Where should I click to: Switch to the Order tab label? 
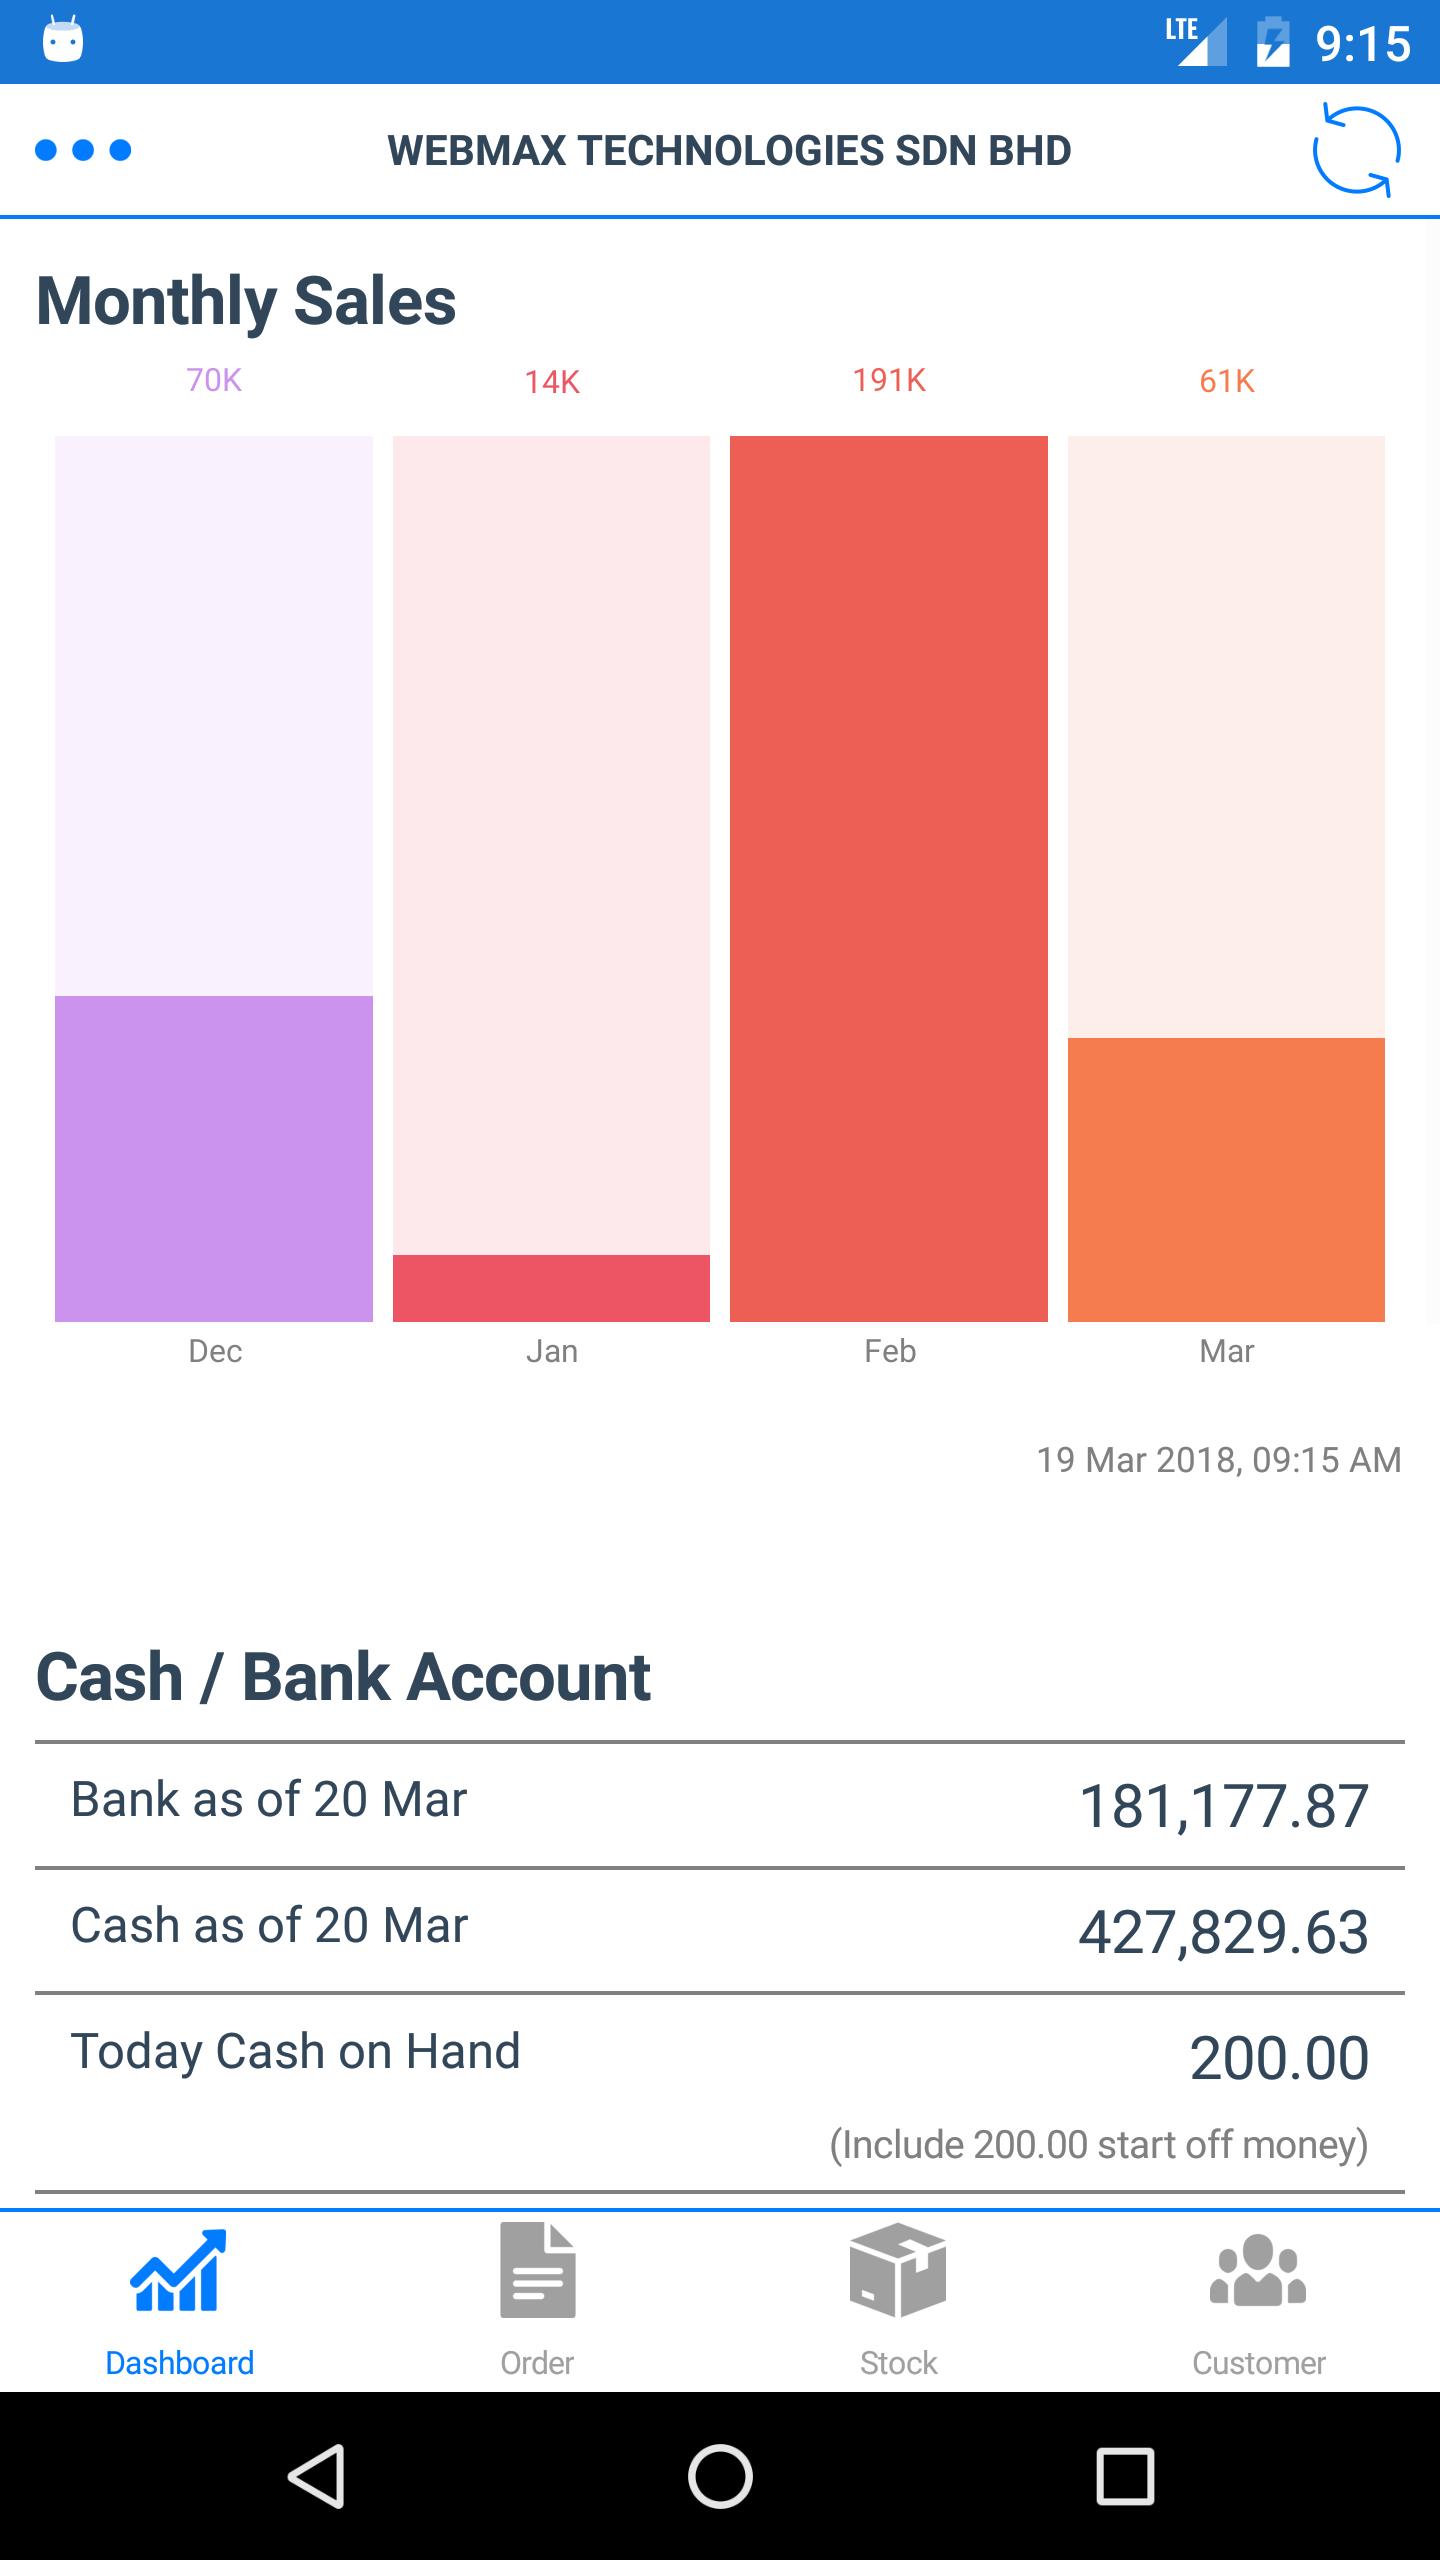coord(537,2363)
